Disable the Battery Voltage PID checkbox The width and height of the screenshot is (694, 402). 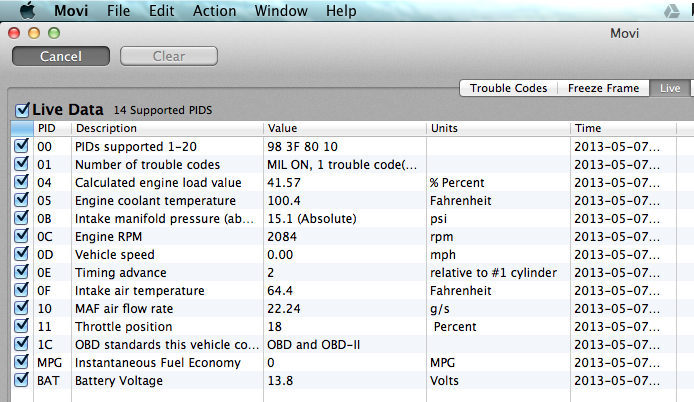[22, 380]
